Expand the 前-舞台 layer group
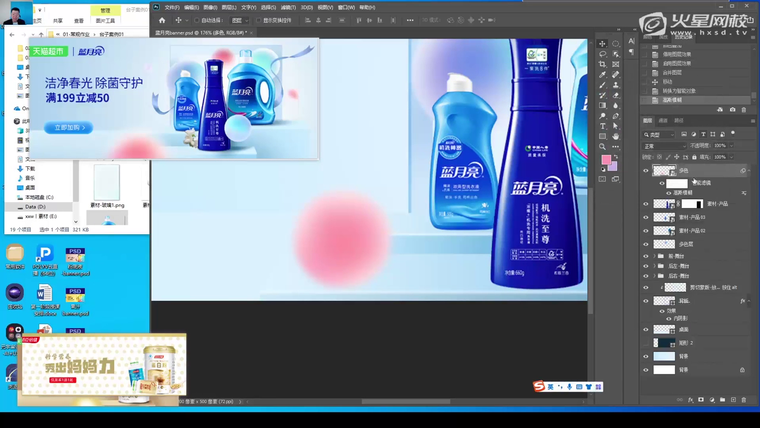Viewport: 760px width, 428px height. [656, 256]
